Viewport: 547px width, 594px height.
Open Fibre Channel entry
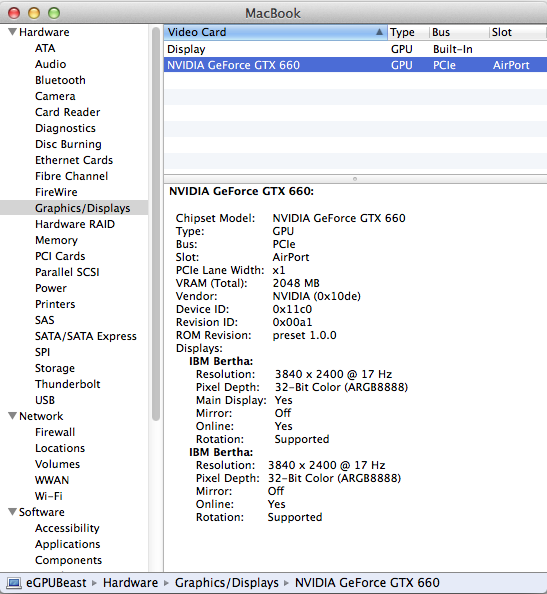click(x=72, y=176)
